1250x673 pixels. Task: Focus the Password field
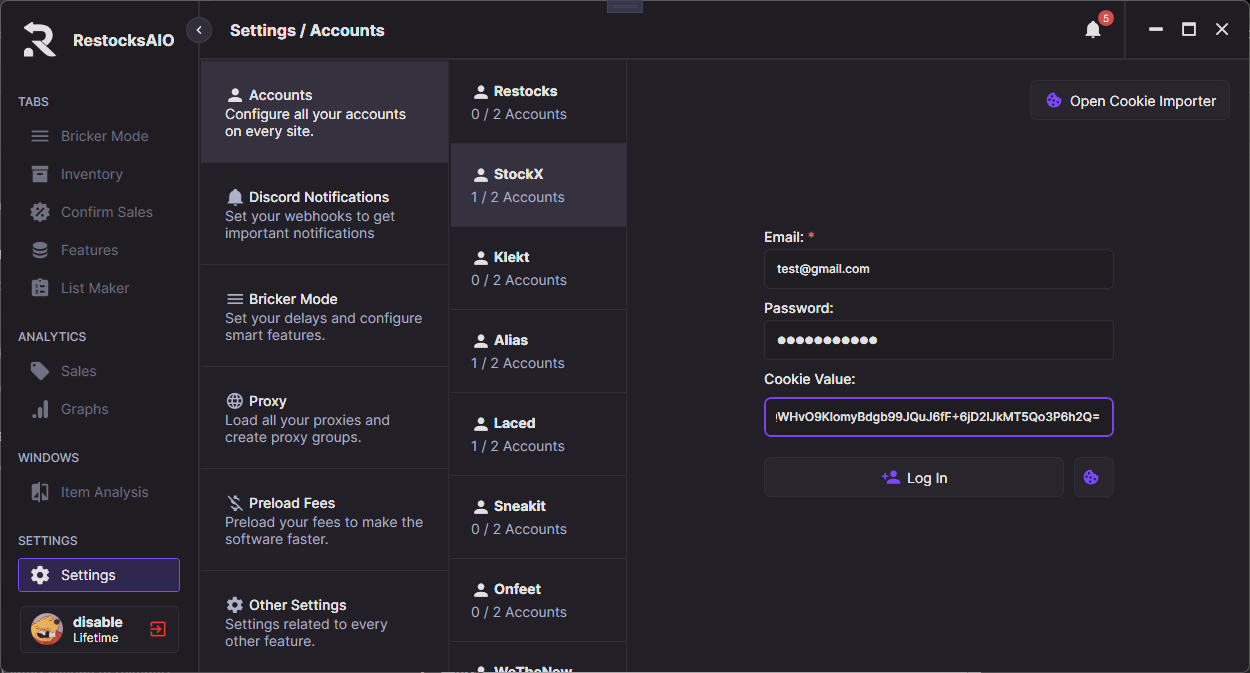coord(938,340)
